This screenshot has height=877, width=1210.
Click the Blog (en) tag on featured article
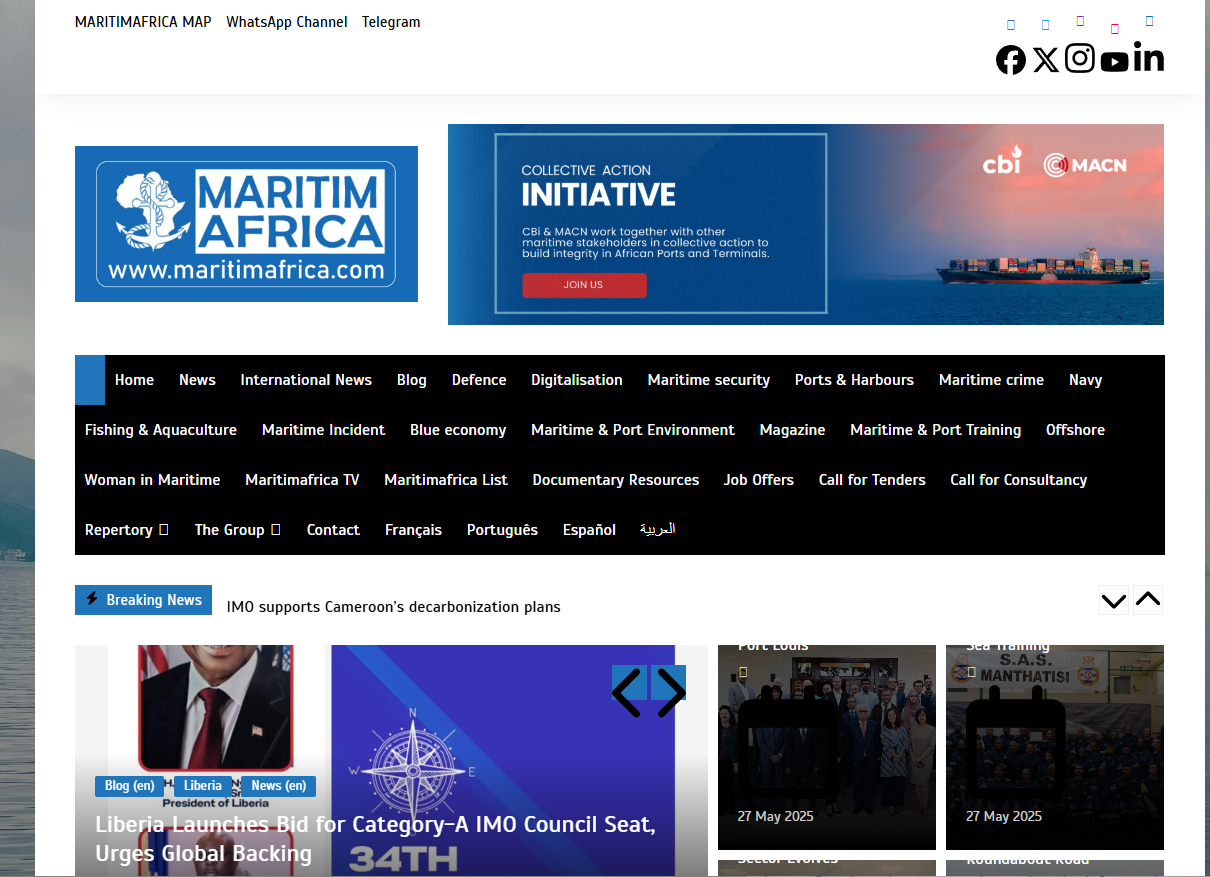[x=129, y=786]
